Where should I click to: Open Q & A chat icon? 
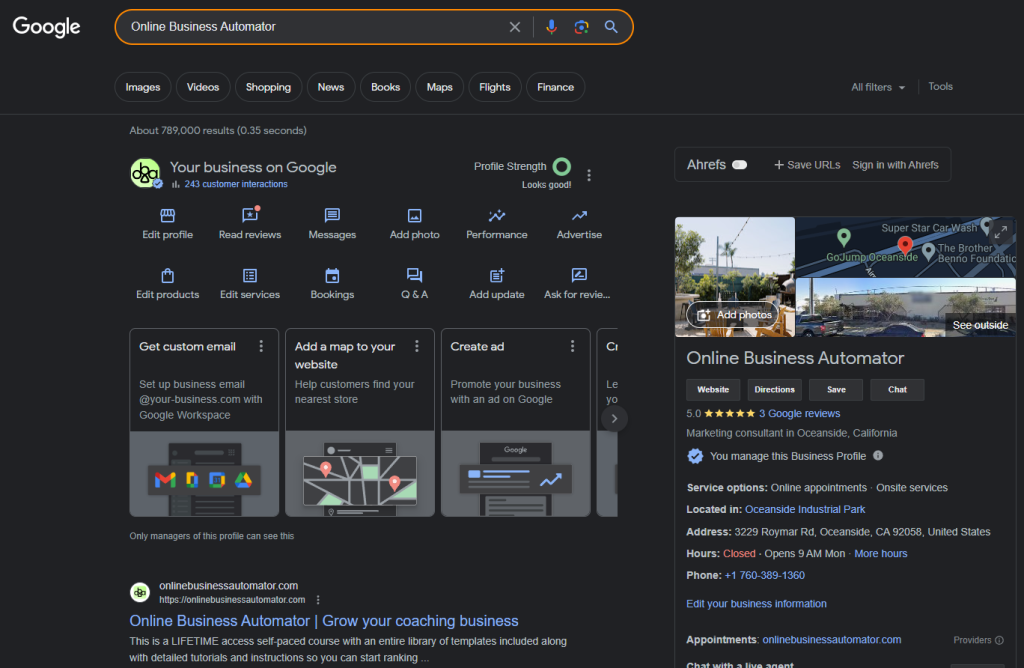point(414,276)
